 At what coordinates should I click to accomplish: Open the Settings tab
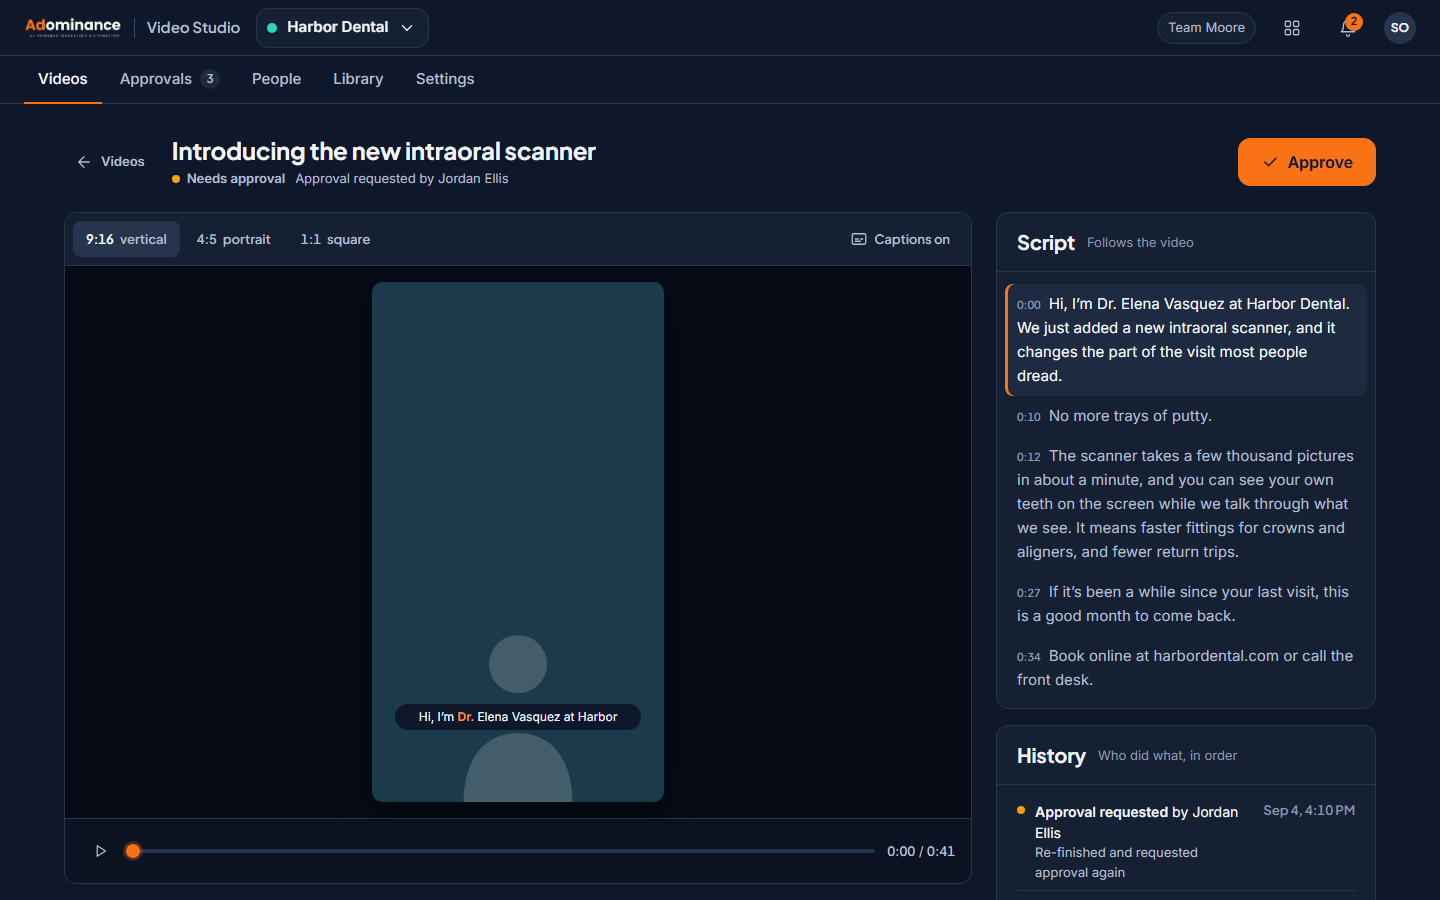coord(445,79)
